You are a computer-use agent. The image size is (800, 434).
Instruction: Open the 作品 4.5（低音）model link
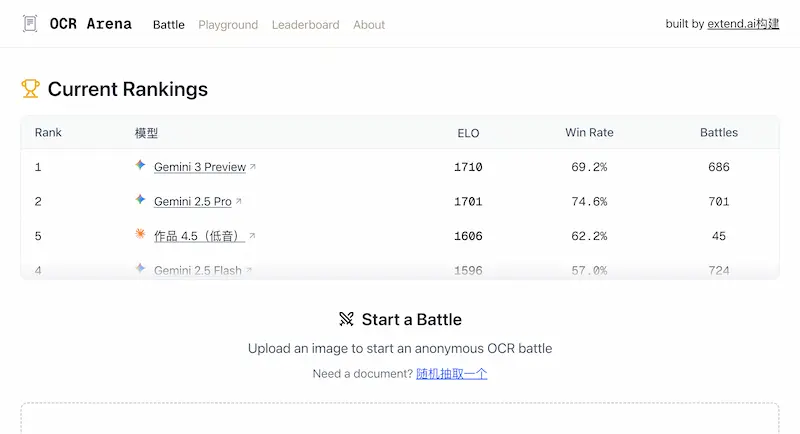point(199,237)
